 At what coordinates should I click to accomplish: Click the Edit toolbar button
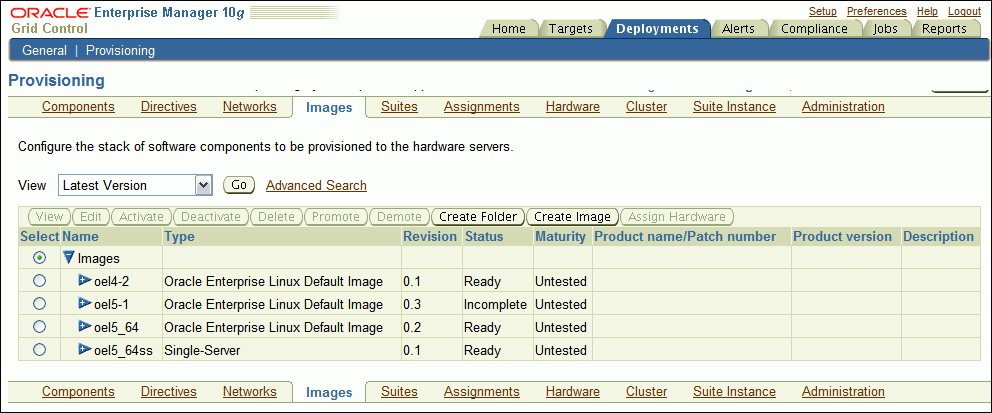91,216
